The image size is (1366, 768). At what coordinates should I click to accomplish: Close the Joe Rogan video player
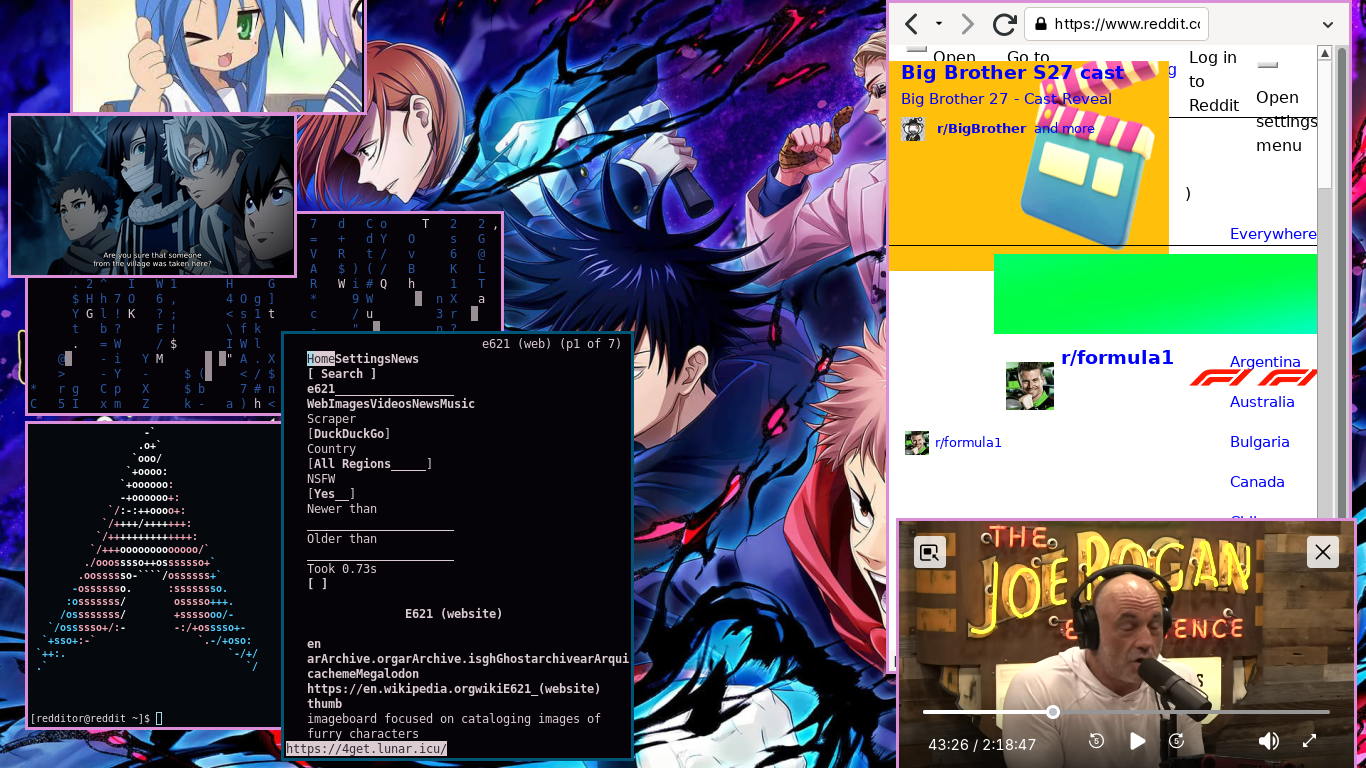(x=1323, y=552)
